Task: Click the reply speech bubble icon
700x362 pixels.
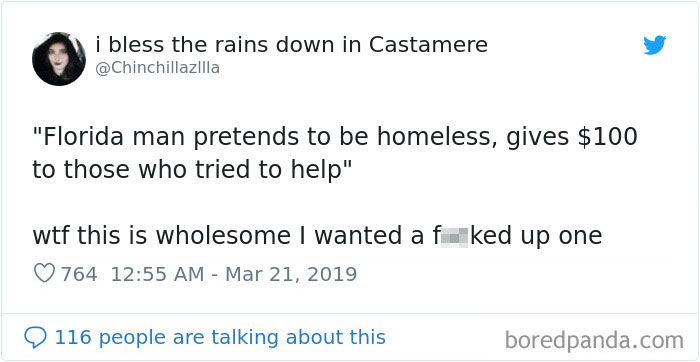Action: tap(35, 338)
